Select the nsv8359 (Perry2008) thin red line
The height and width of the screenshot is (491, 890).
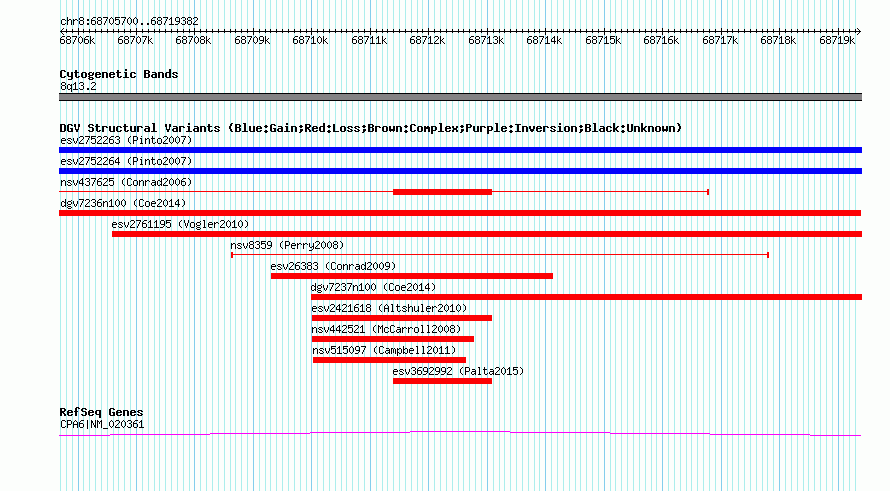[x=499, y=255]
